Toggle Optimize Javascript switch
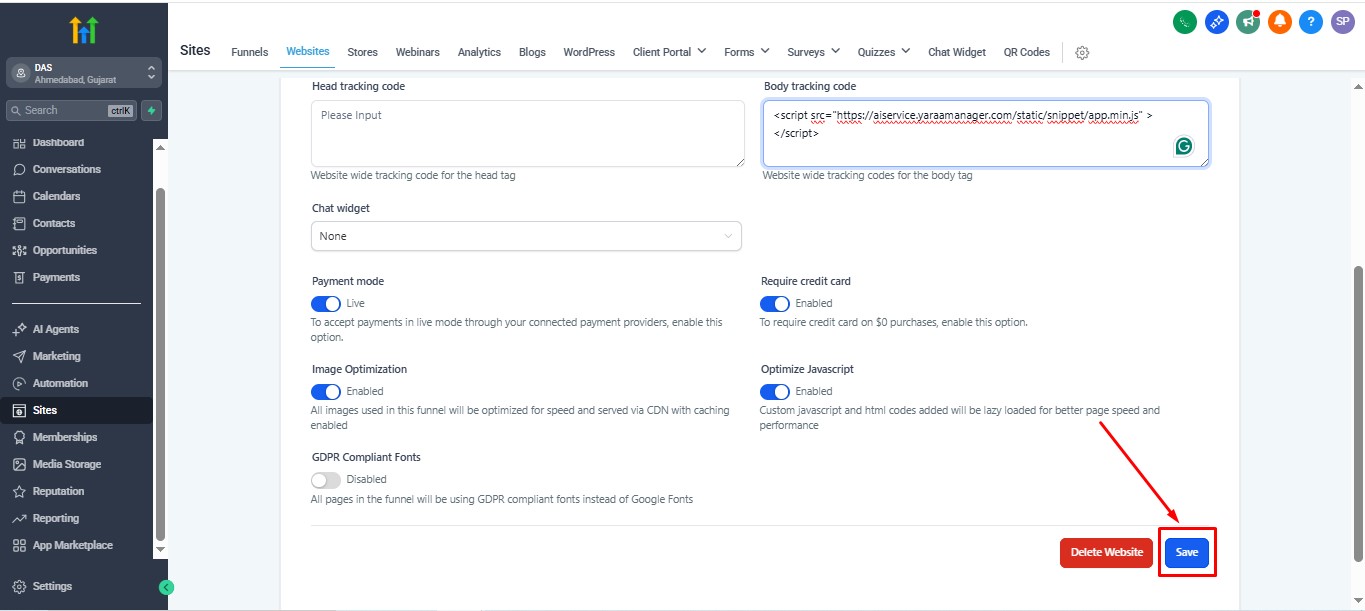 (775, 391)
